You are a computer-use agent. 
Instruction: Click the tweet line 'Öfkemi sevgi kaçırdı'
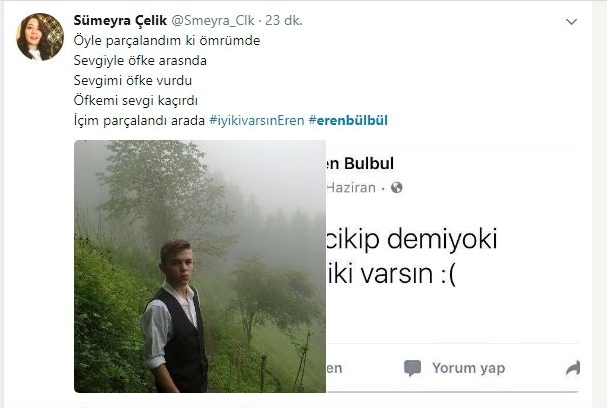pyautogui.click(x=135, y=101)
